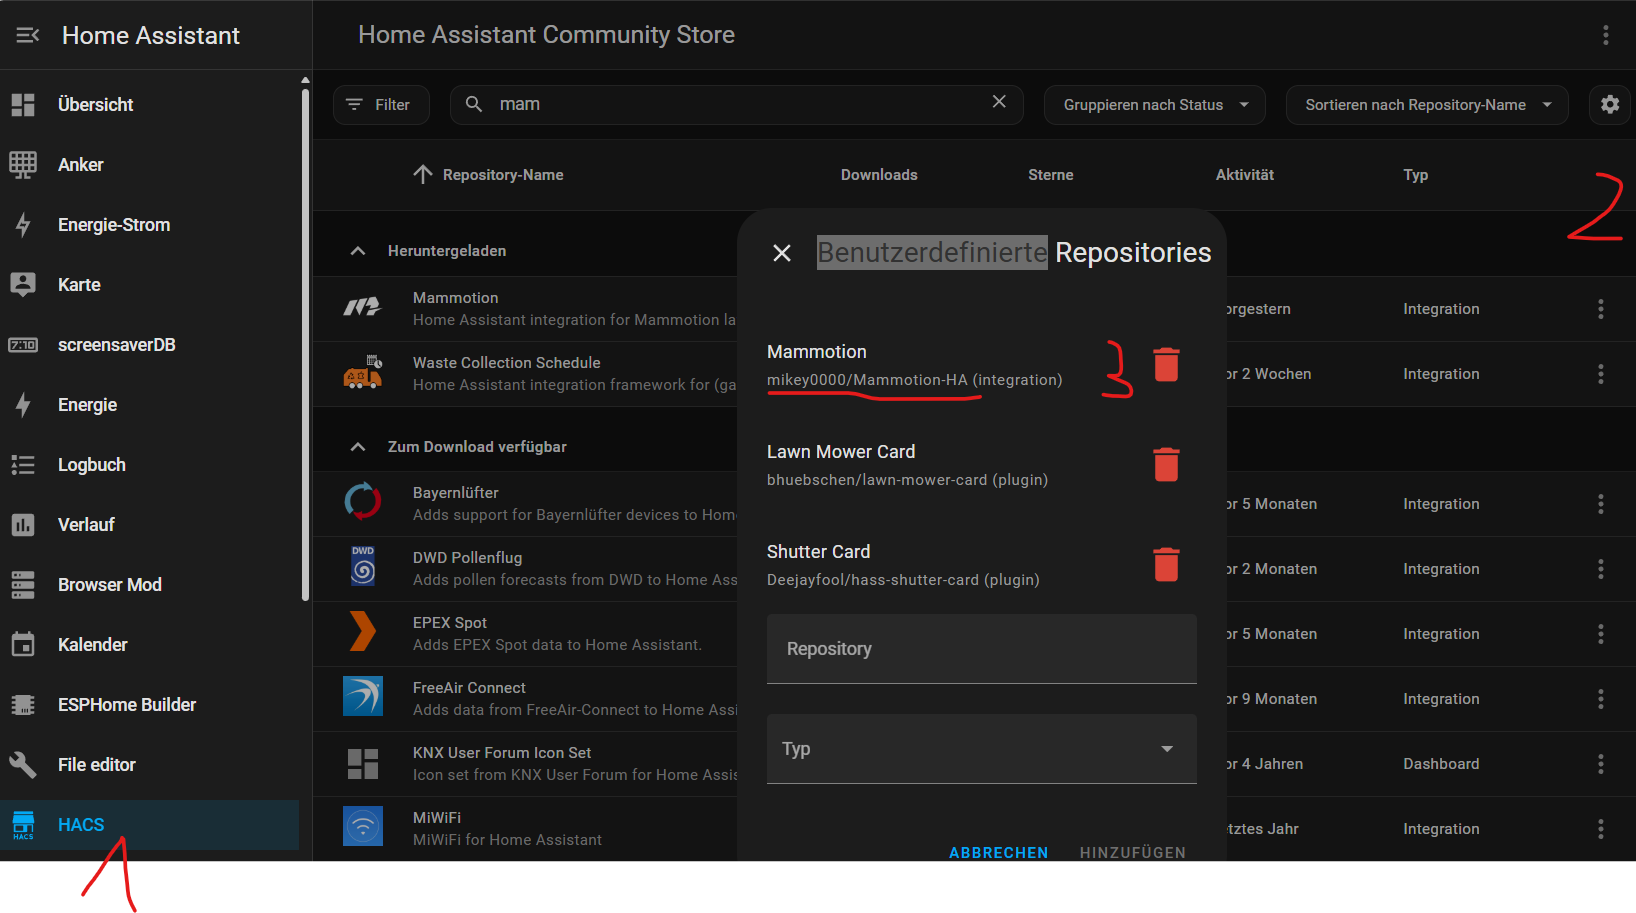Clear the search text with X
The width and height of the screenshot is (1636, 913).
click(x=999, y=102)
